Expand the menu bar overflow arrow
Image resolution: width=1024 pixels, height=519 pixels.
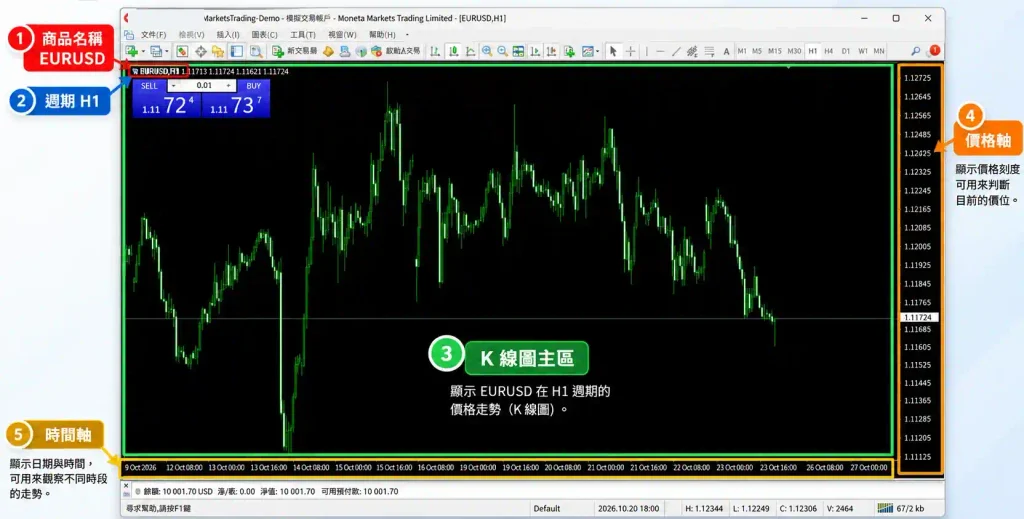(408, 35)
